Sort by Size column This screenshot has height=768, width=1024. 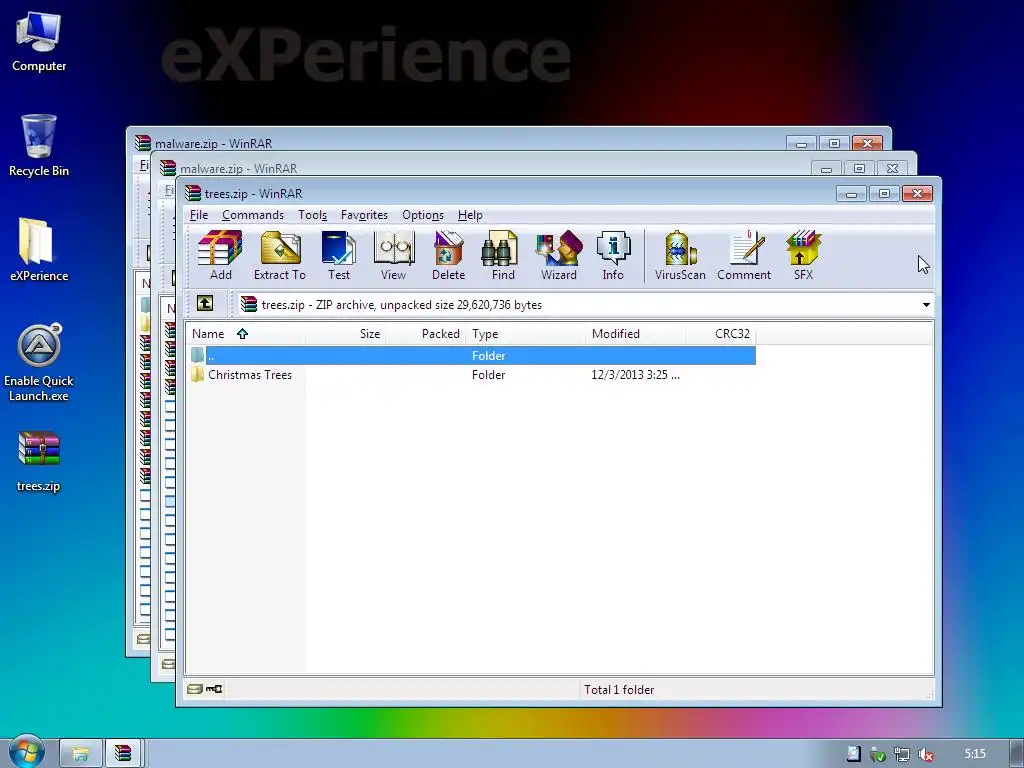345,334
